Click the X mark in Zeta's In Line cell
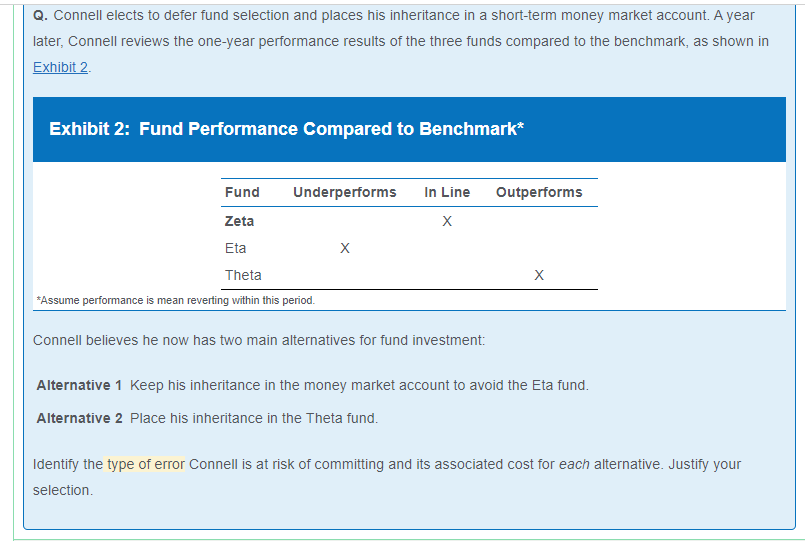 coord(447,221)
